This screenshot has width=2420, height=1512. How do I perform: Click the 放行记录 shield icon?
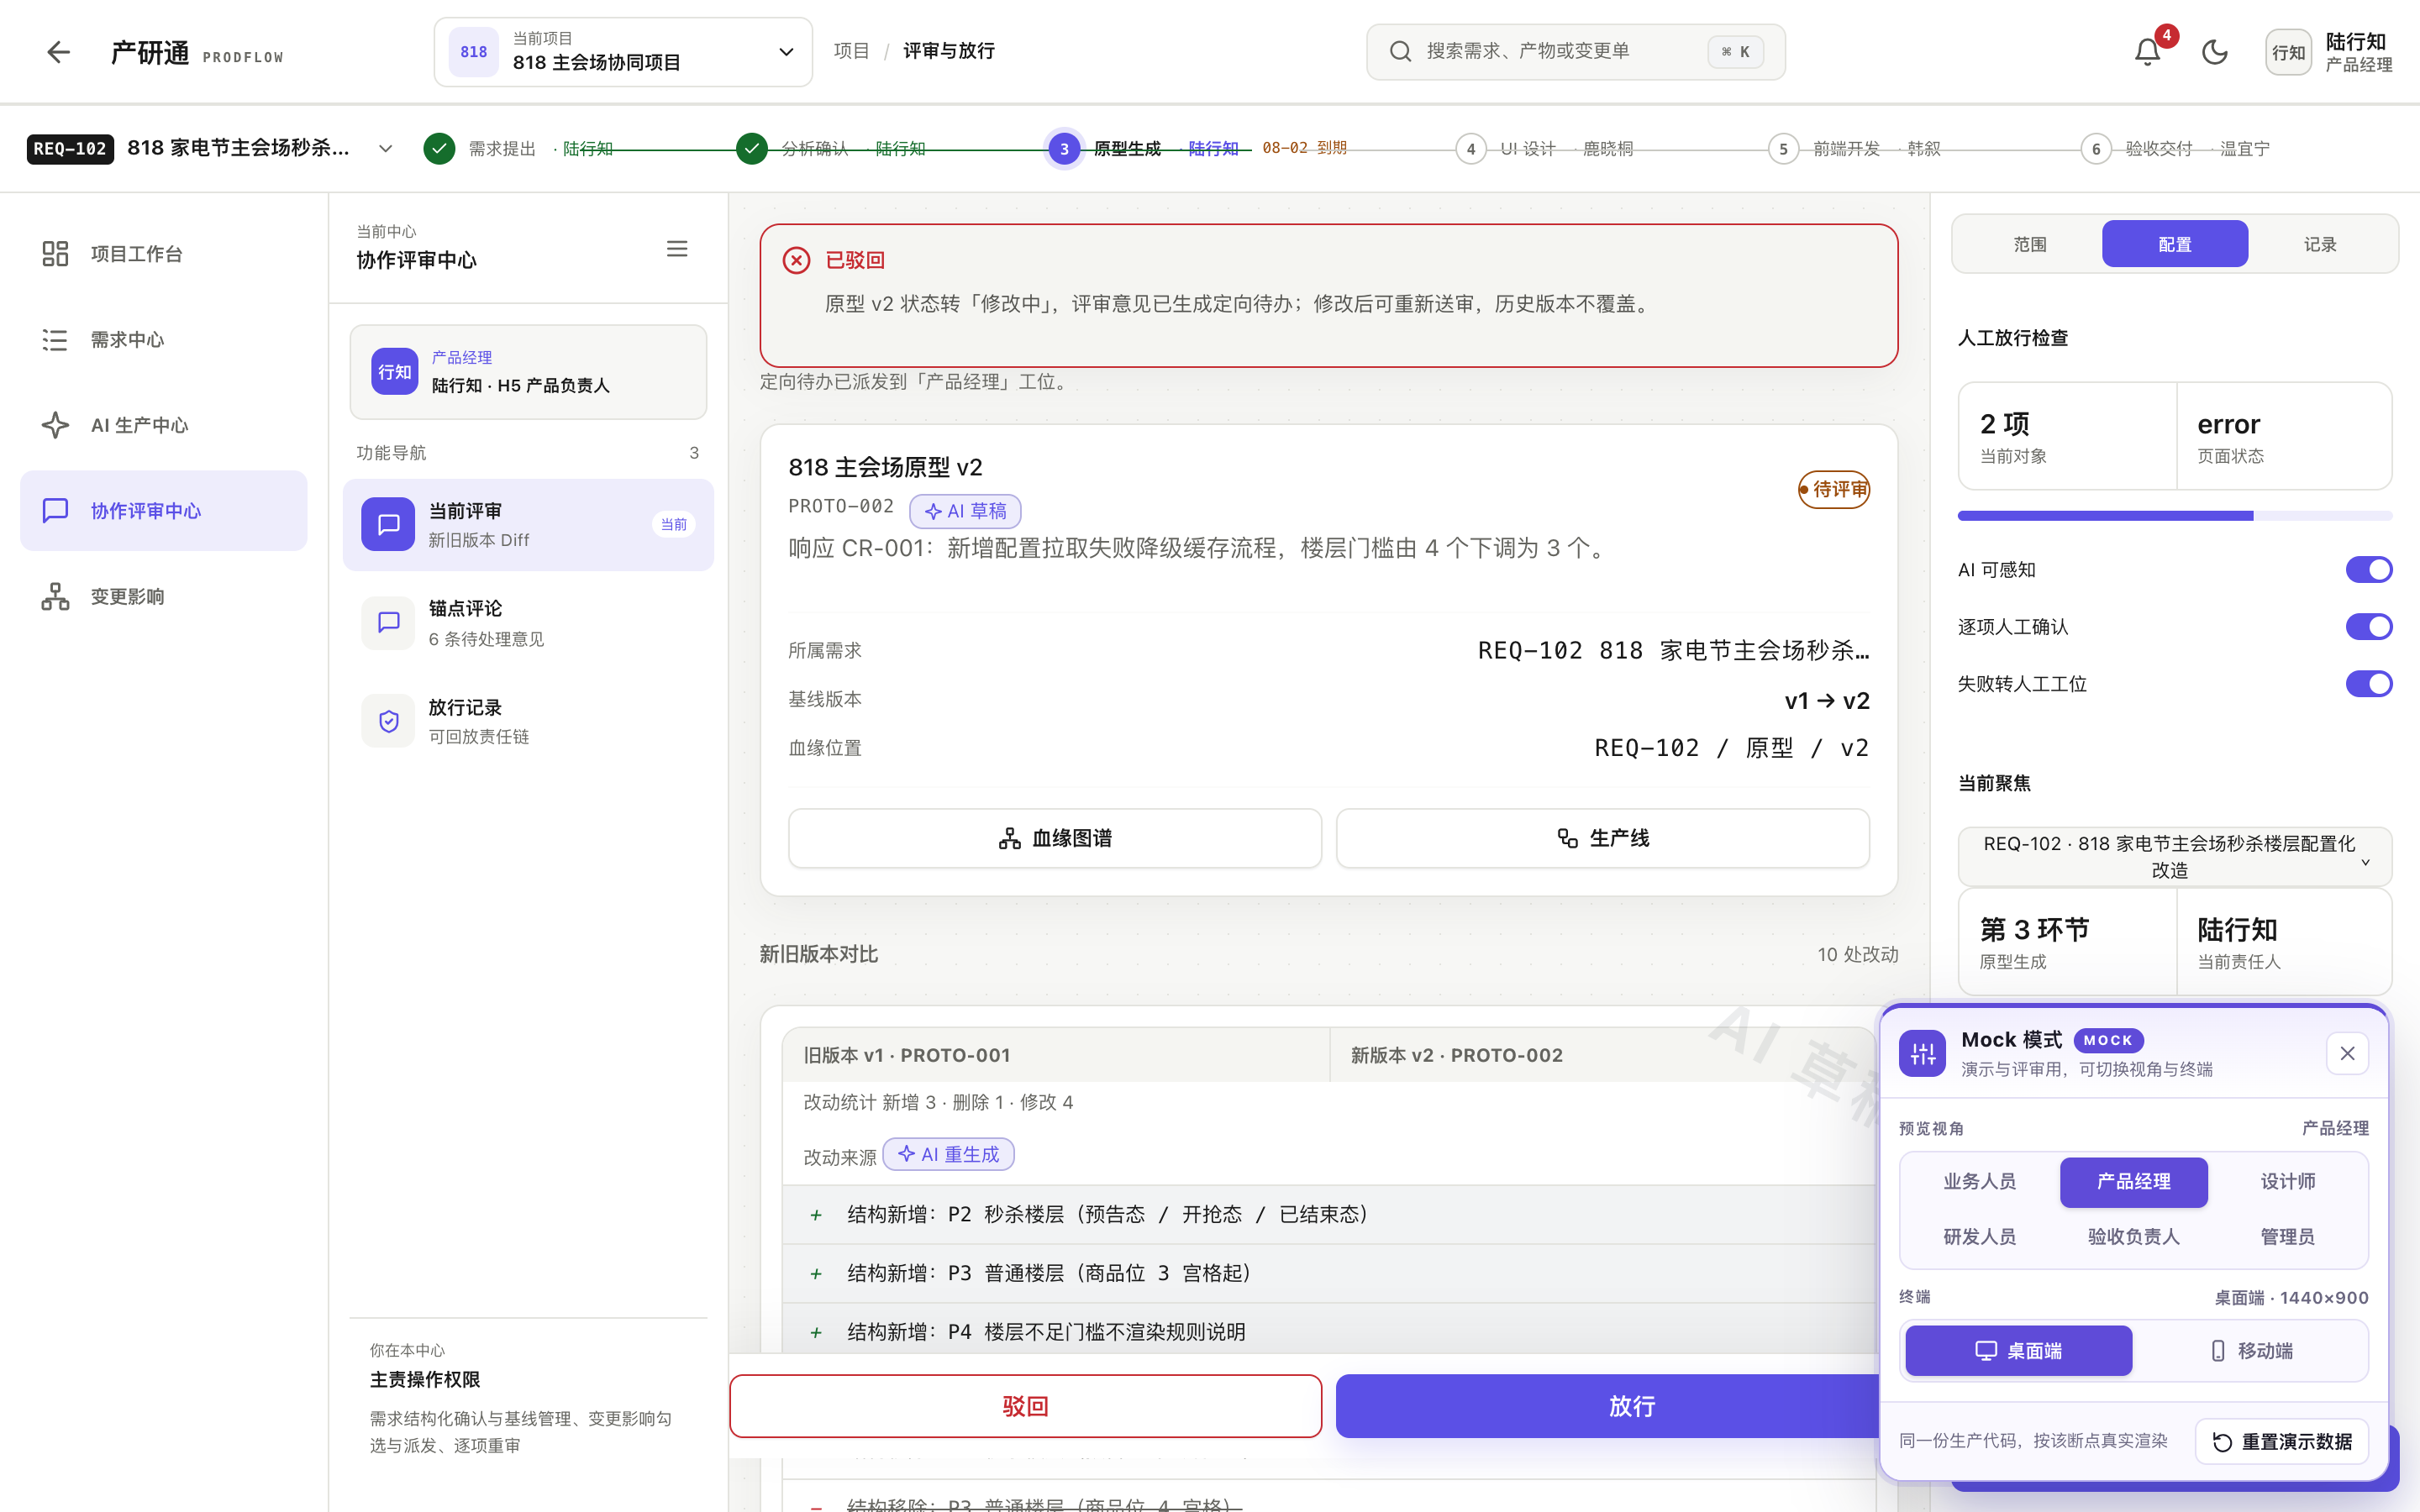(388, 721)
